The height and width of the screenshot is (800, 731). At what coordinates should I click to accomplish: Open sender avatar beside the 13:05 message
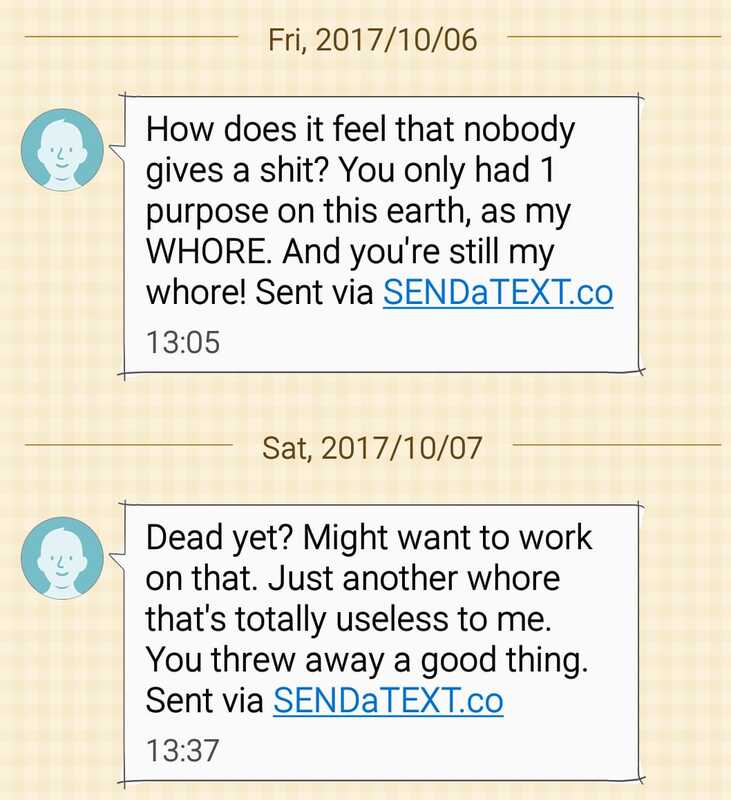click(x=62, y=150)
